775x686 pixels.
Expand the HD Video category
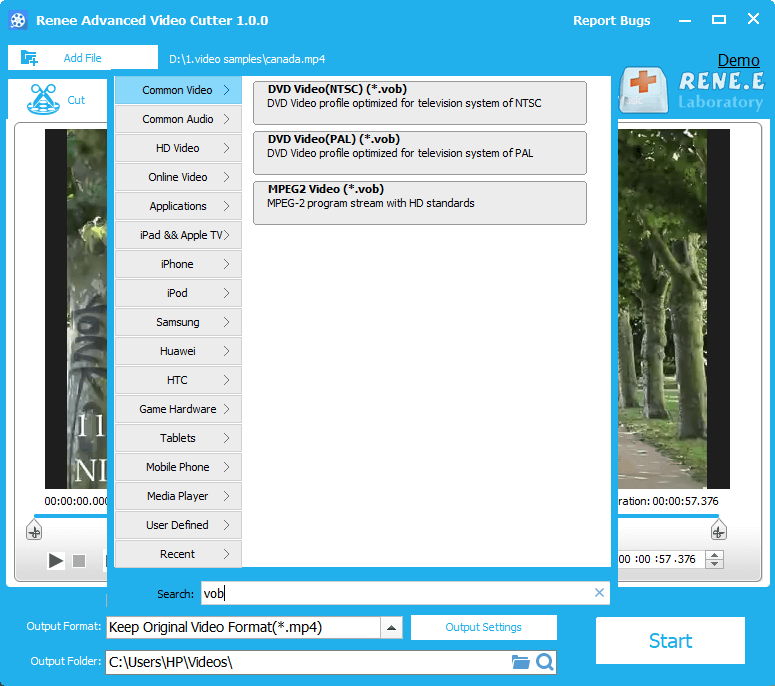[x=178, y=148]
